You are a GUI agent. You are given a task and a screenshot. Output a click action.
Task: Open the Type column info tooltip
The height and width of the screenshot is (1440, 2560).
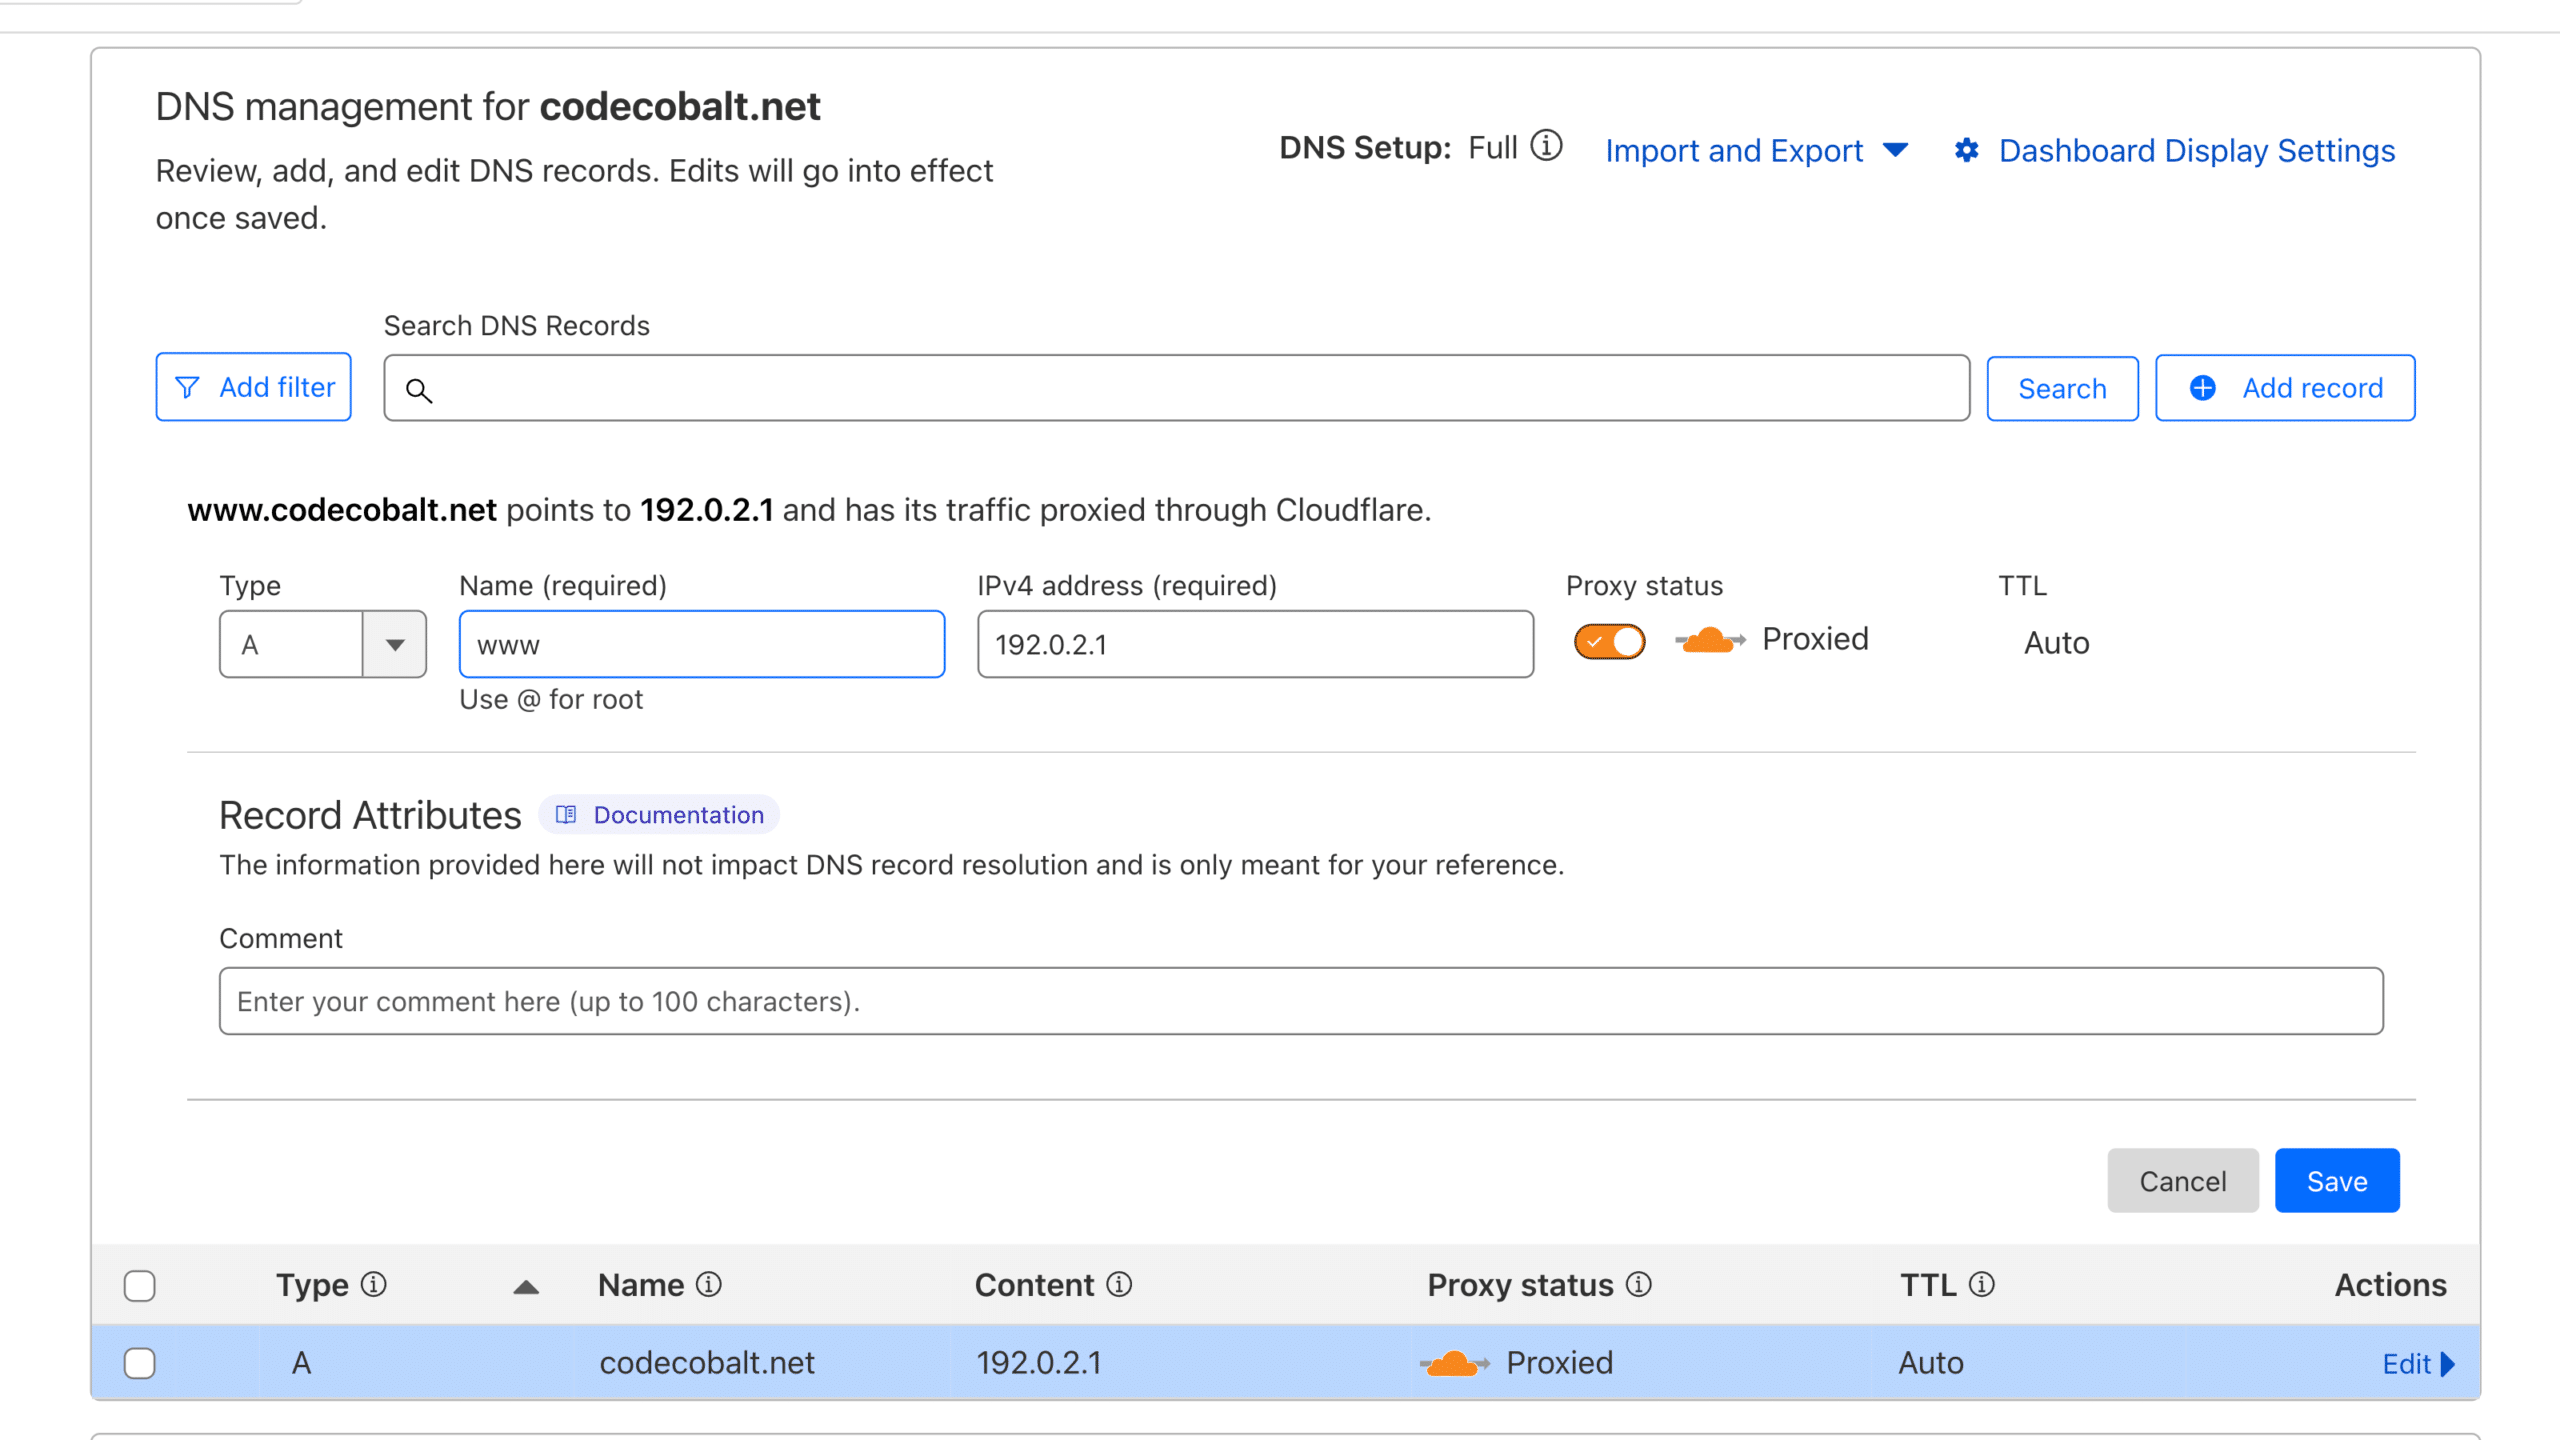coord(373,1285)
